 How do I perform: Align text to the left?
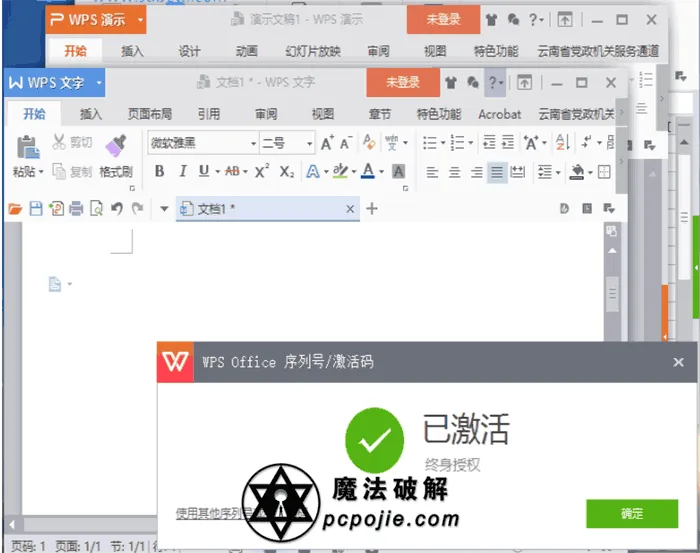432,172
